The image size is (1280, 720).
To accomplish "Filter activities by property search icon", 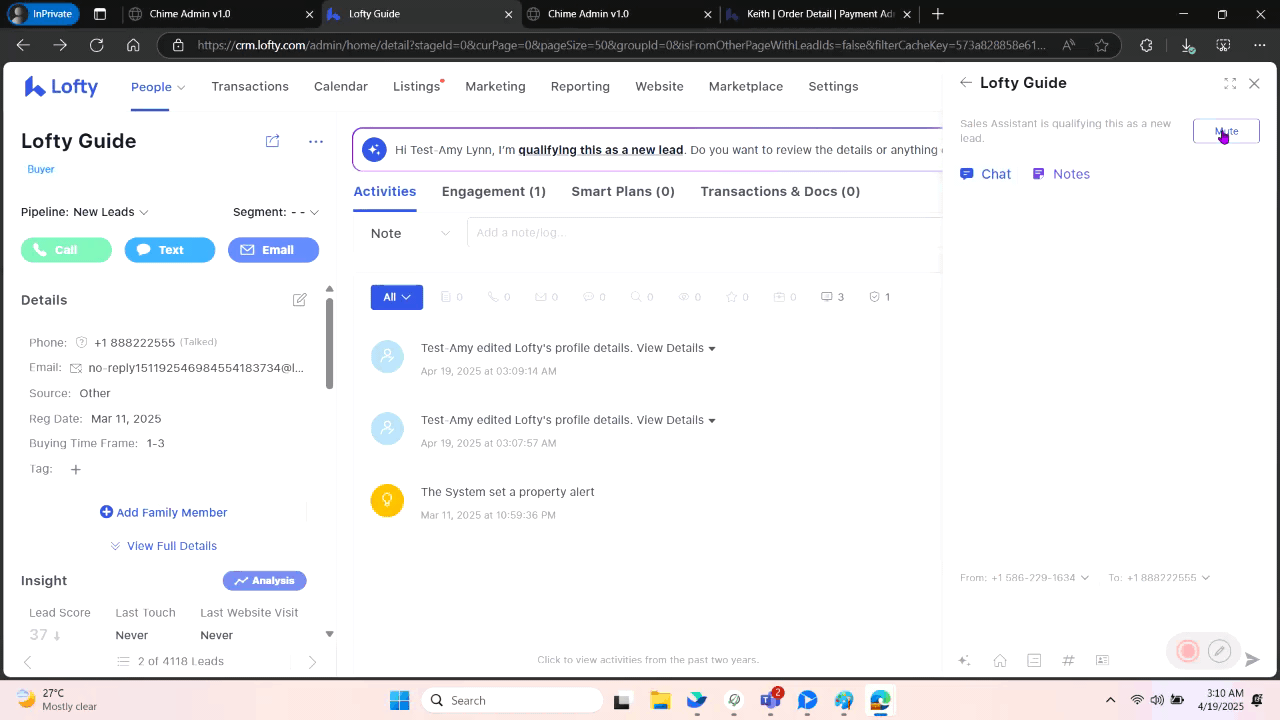I will (640, 297).
